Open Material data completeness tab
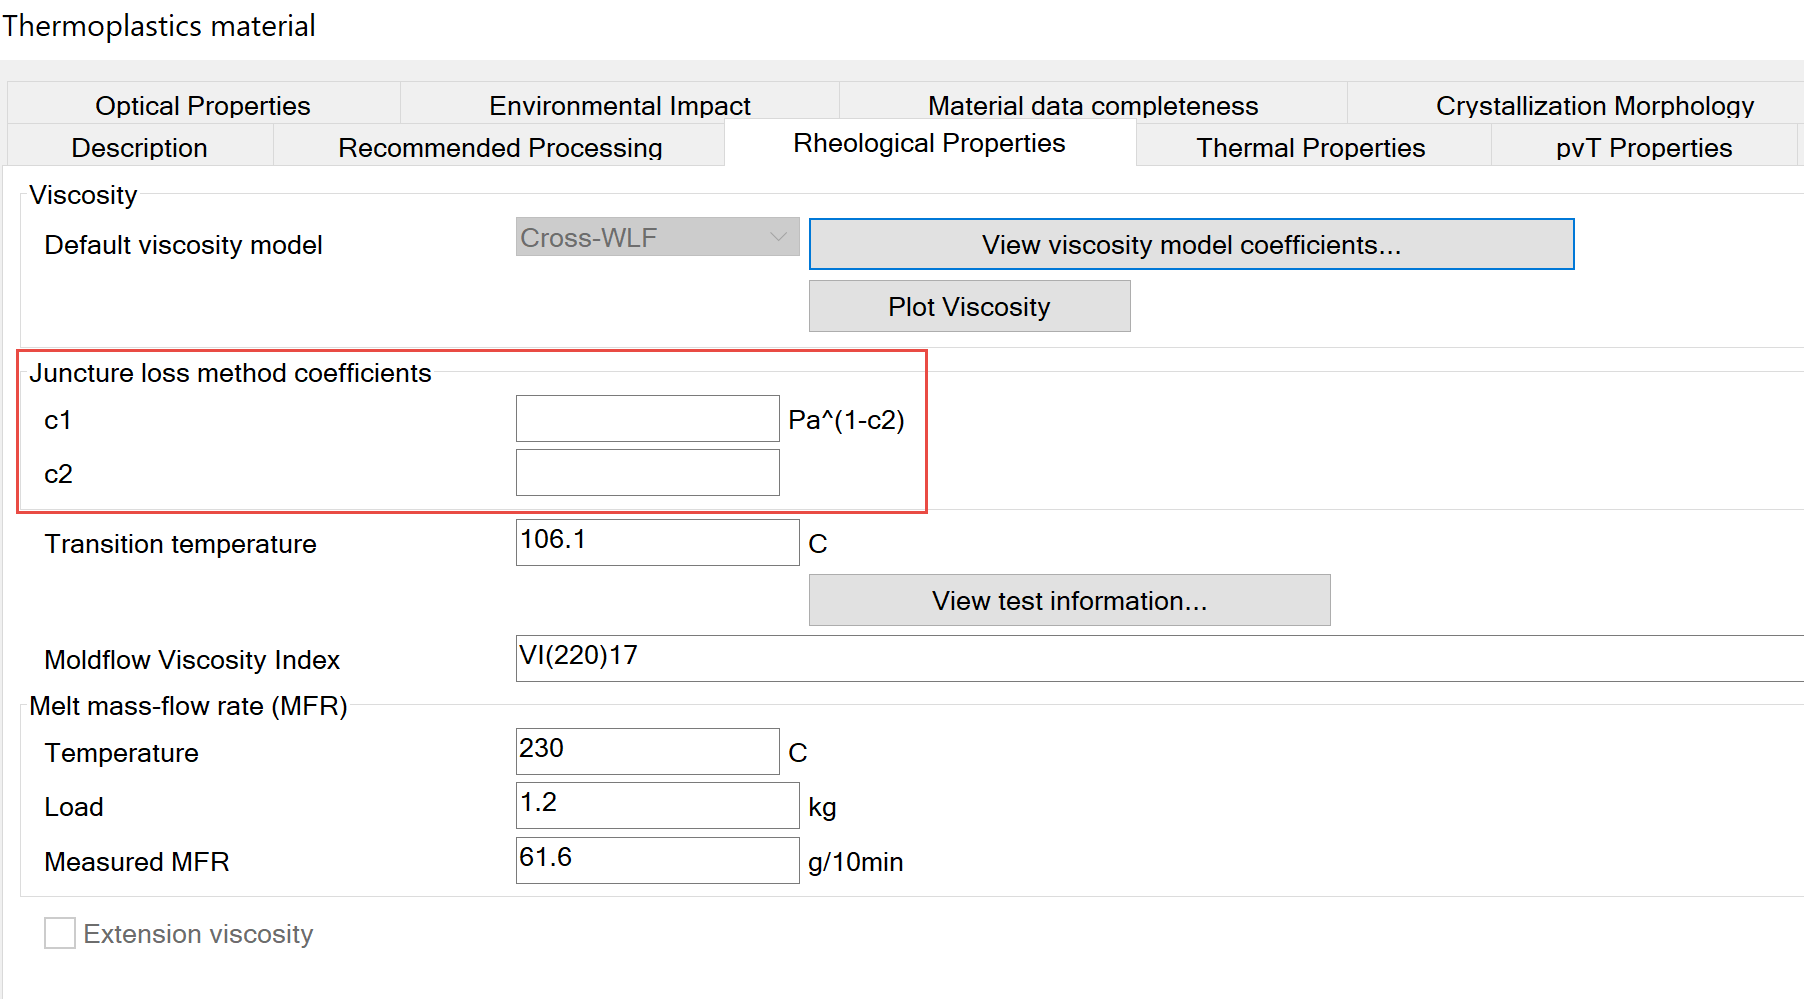The image size is (1804, 999). tap(1092, 105)
